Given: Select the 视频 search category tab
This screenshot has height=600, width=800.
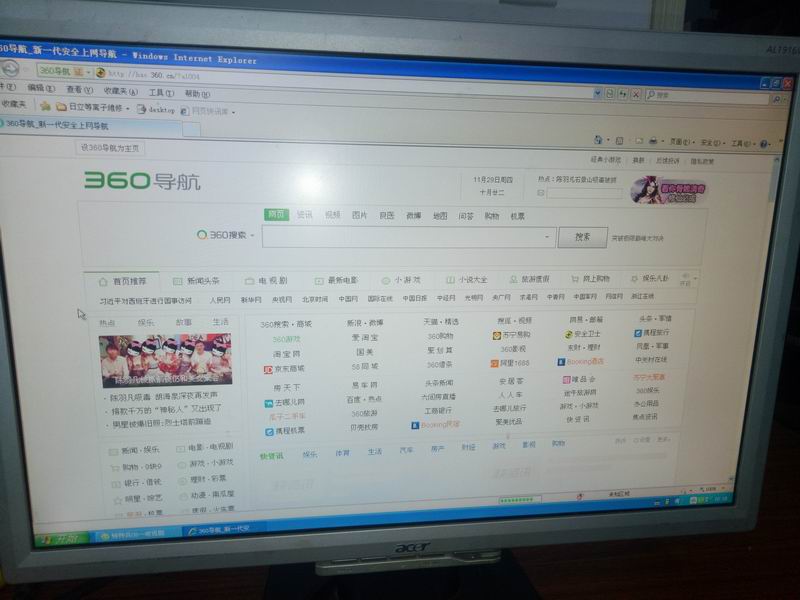Looking at the screenshot, I should coord(333,215).
